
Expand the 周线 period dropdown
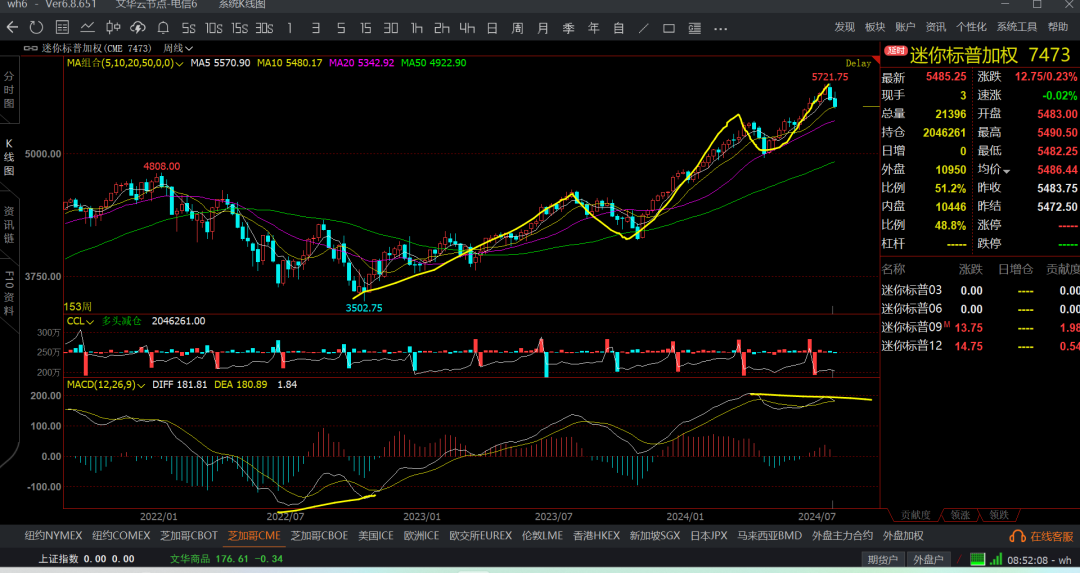[178, 48]
